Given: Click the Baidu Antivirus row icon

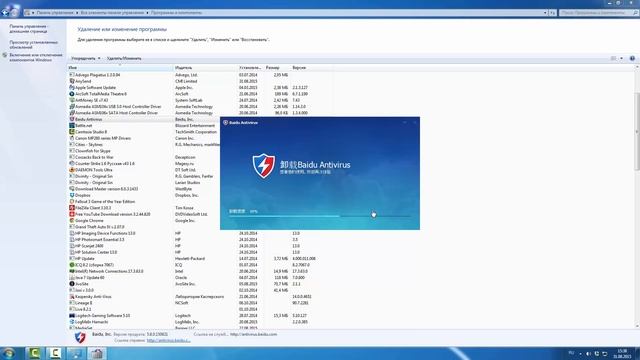Looking at the screenshot, I should (x=72, y=119).
